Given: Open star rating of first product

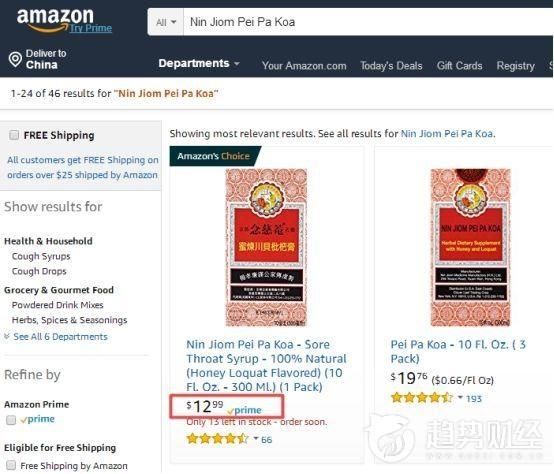Looking at the screenshot, I should point(218,439).
